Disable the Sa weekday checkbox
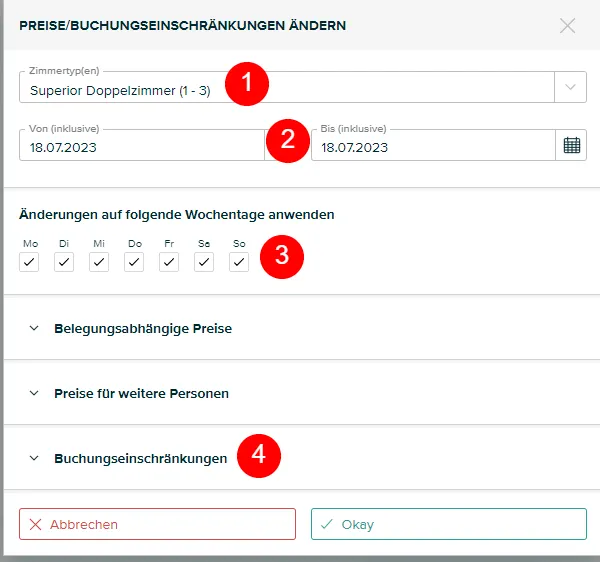The height and width of the screenshot is (562, 600). coord(204,262)
